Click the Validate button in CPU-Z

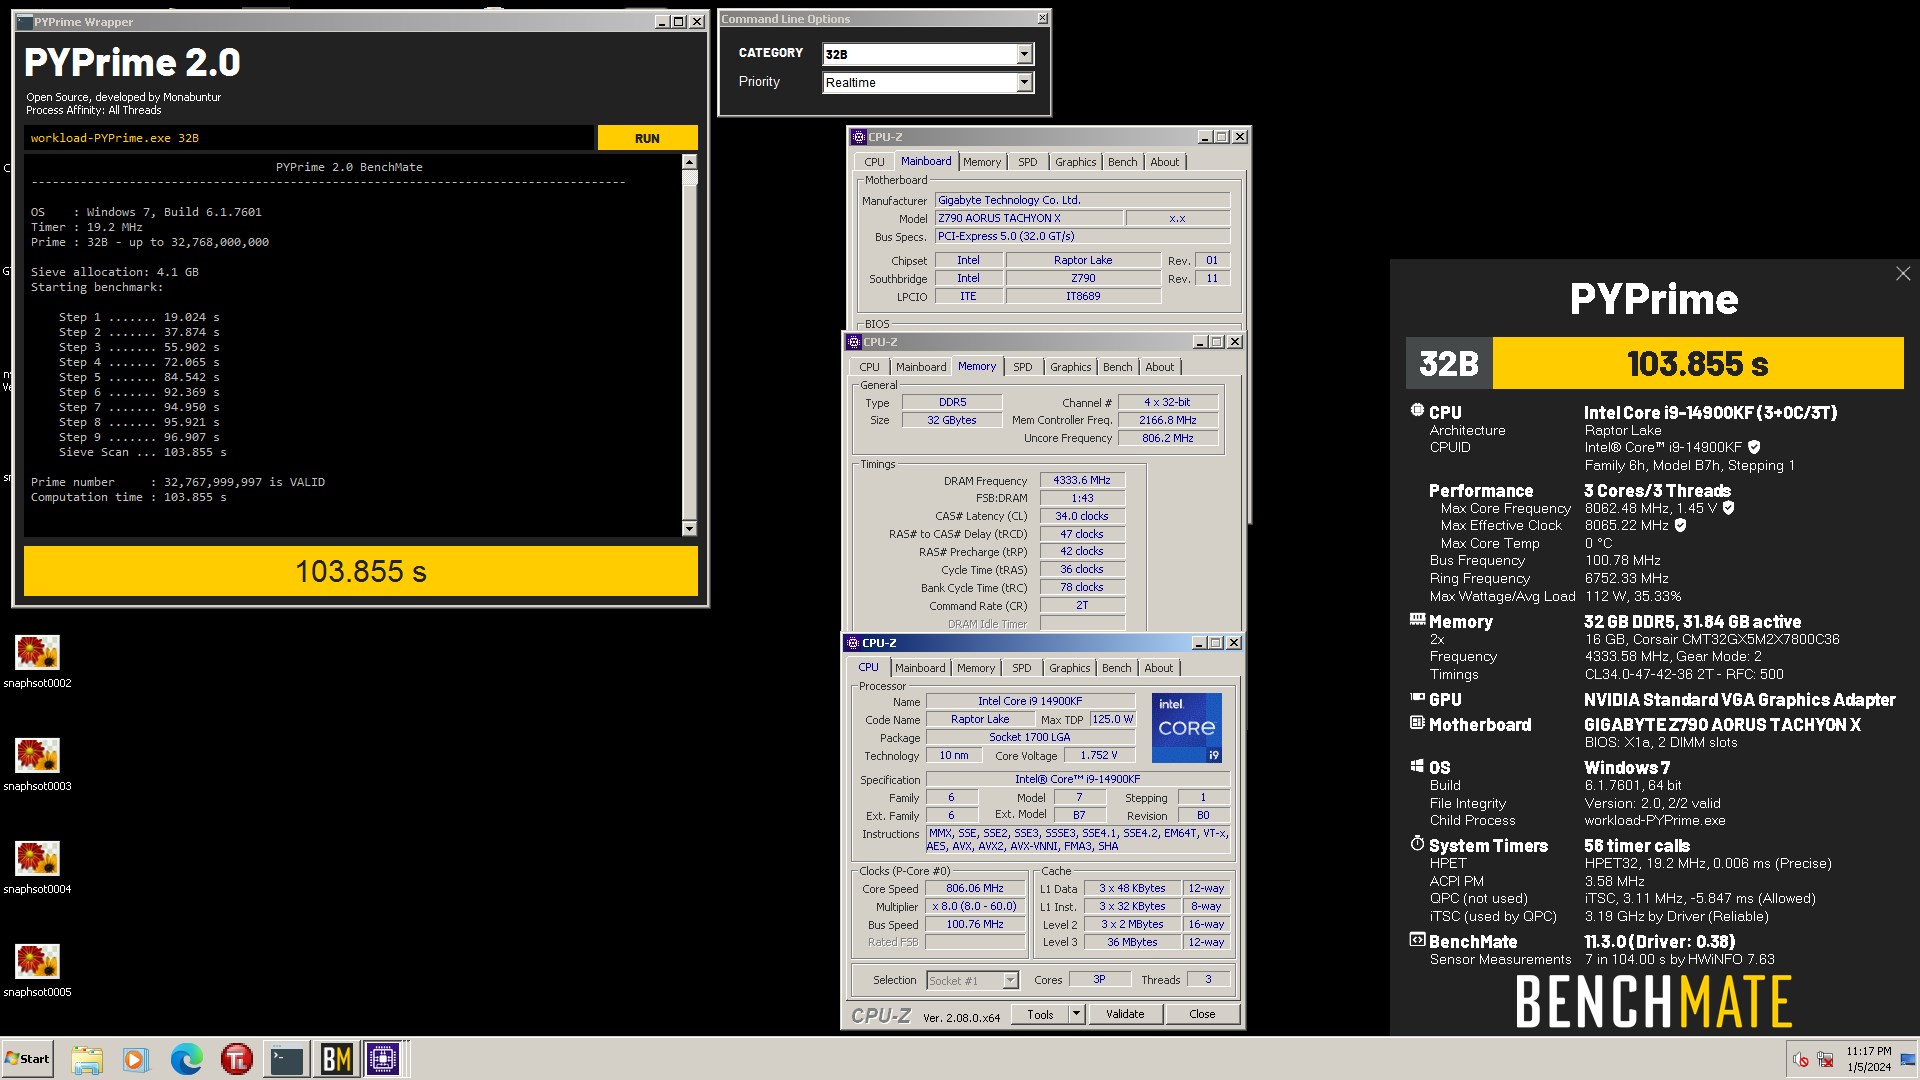tap(1125, 1014)
